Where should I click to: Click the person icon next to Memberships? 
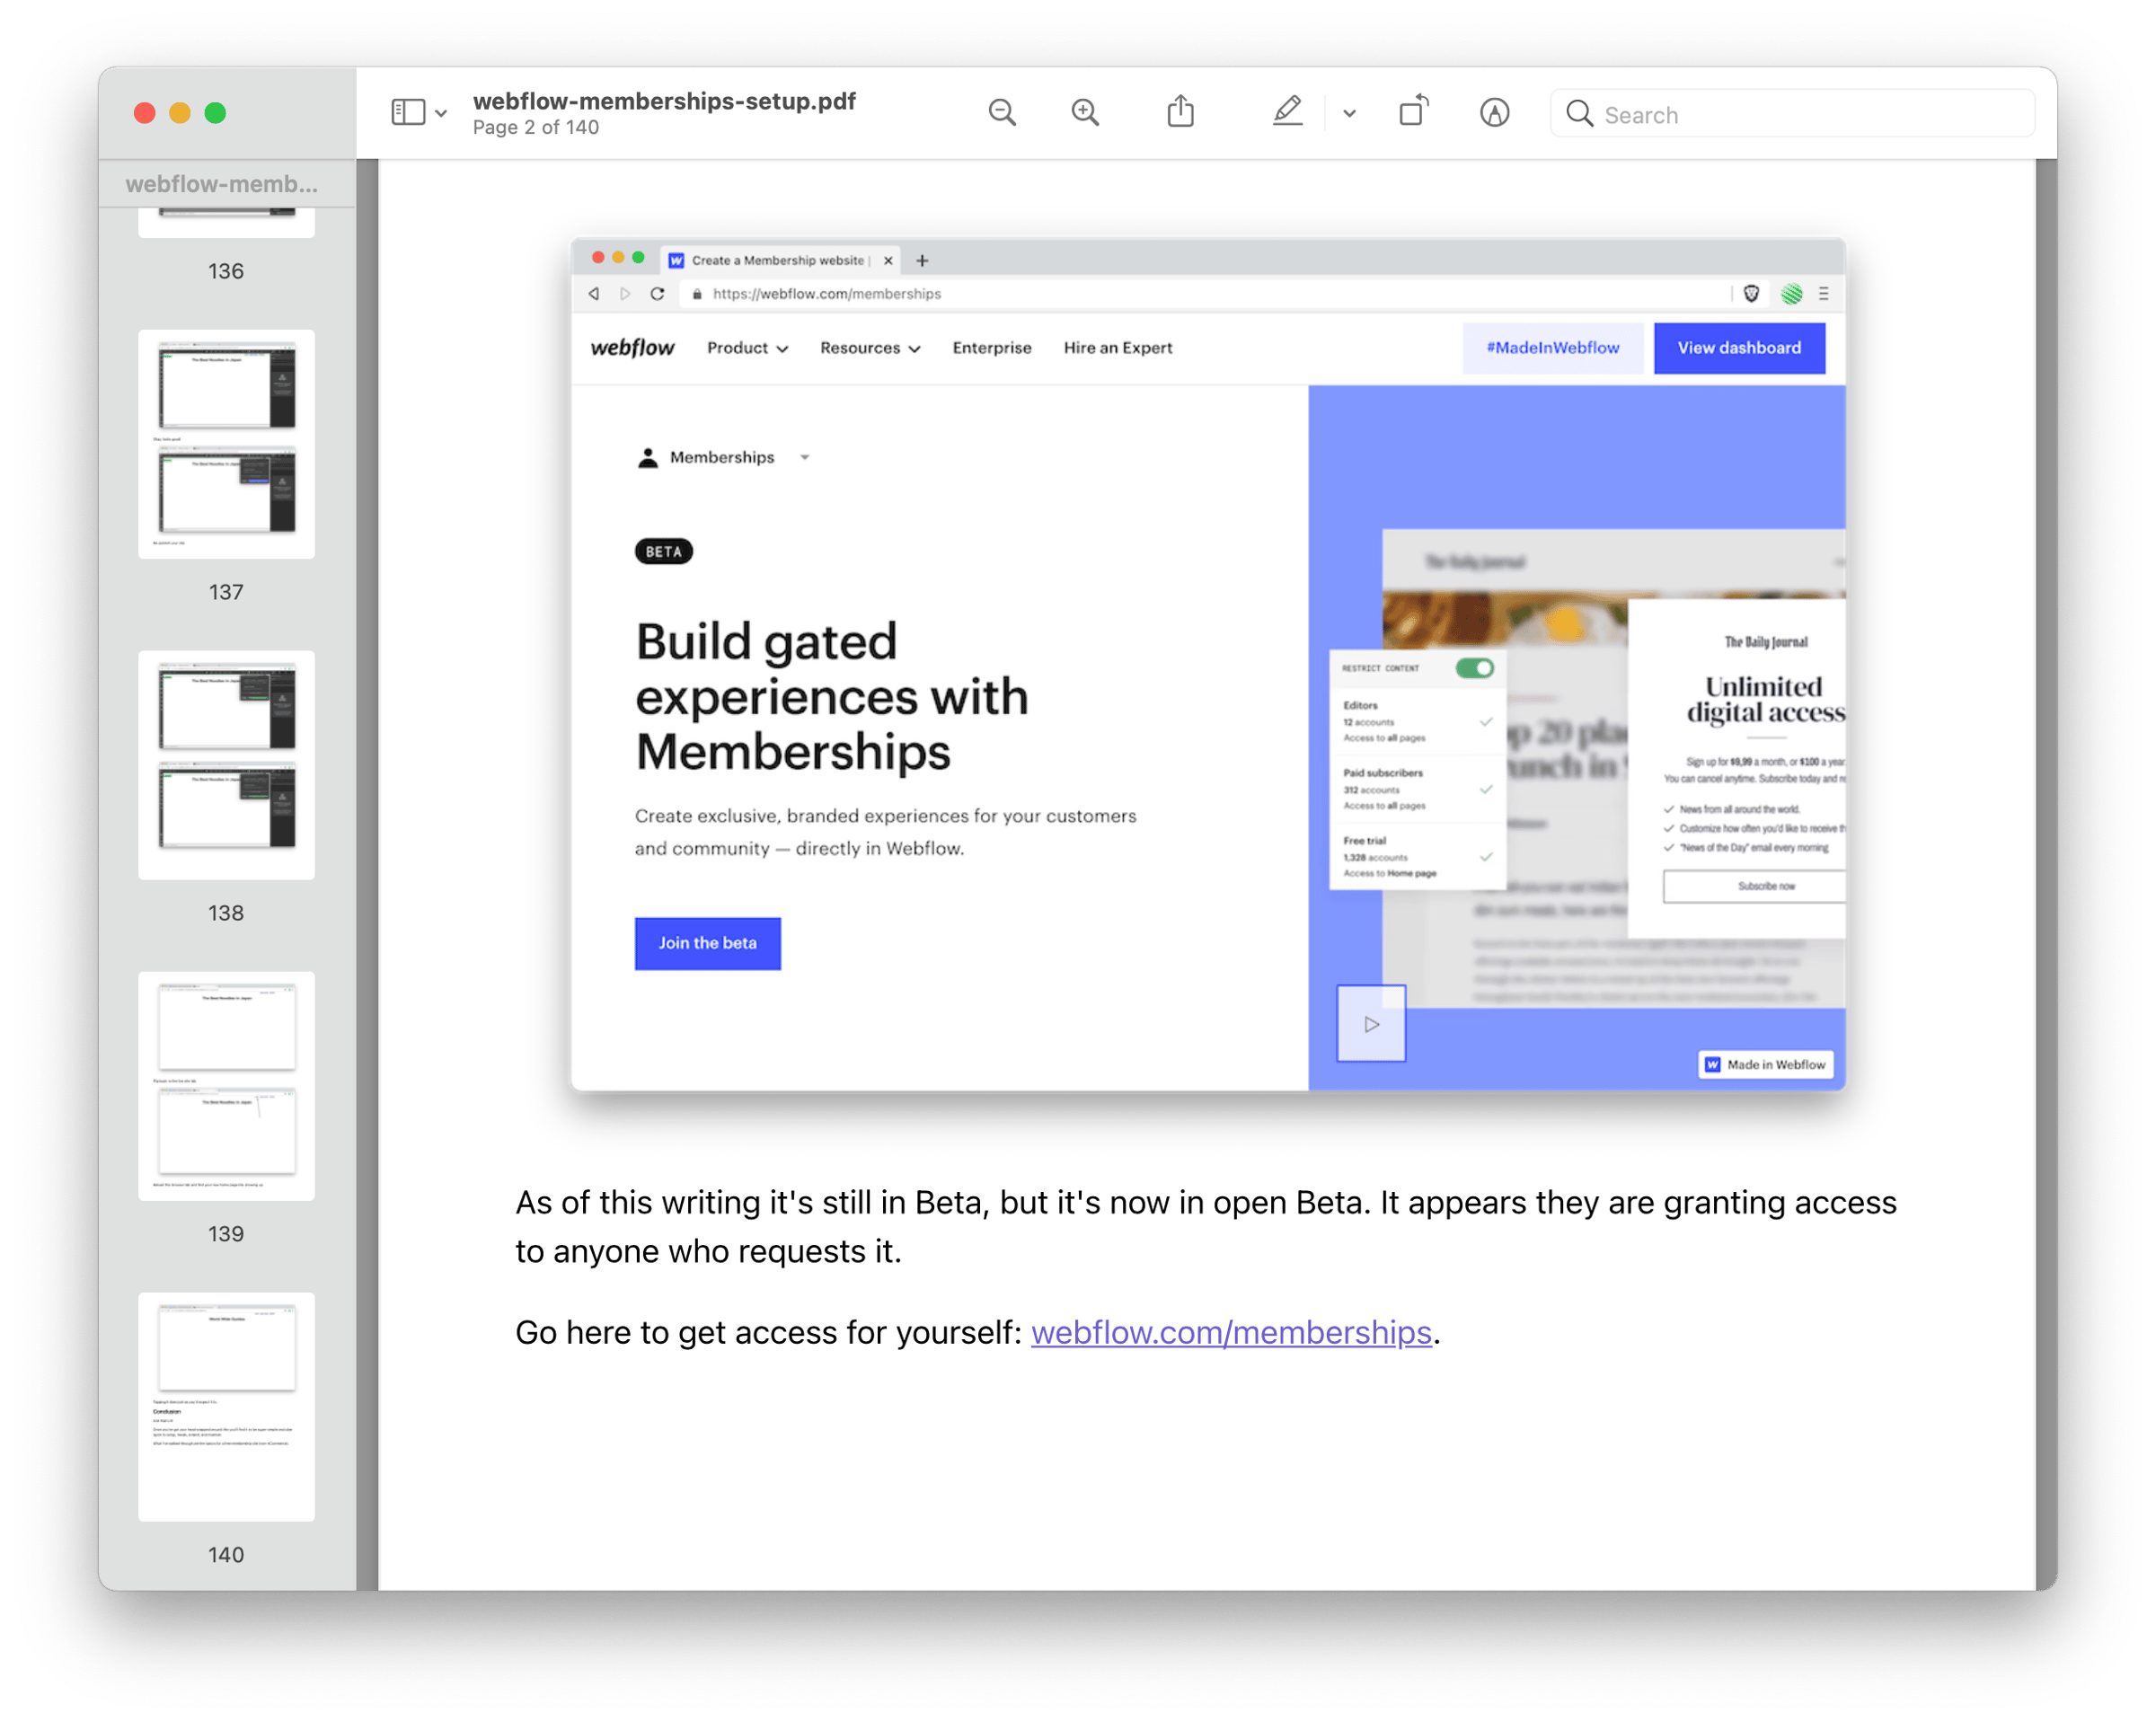tap(648, 458)
